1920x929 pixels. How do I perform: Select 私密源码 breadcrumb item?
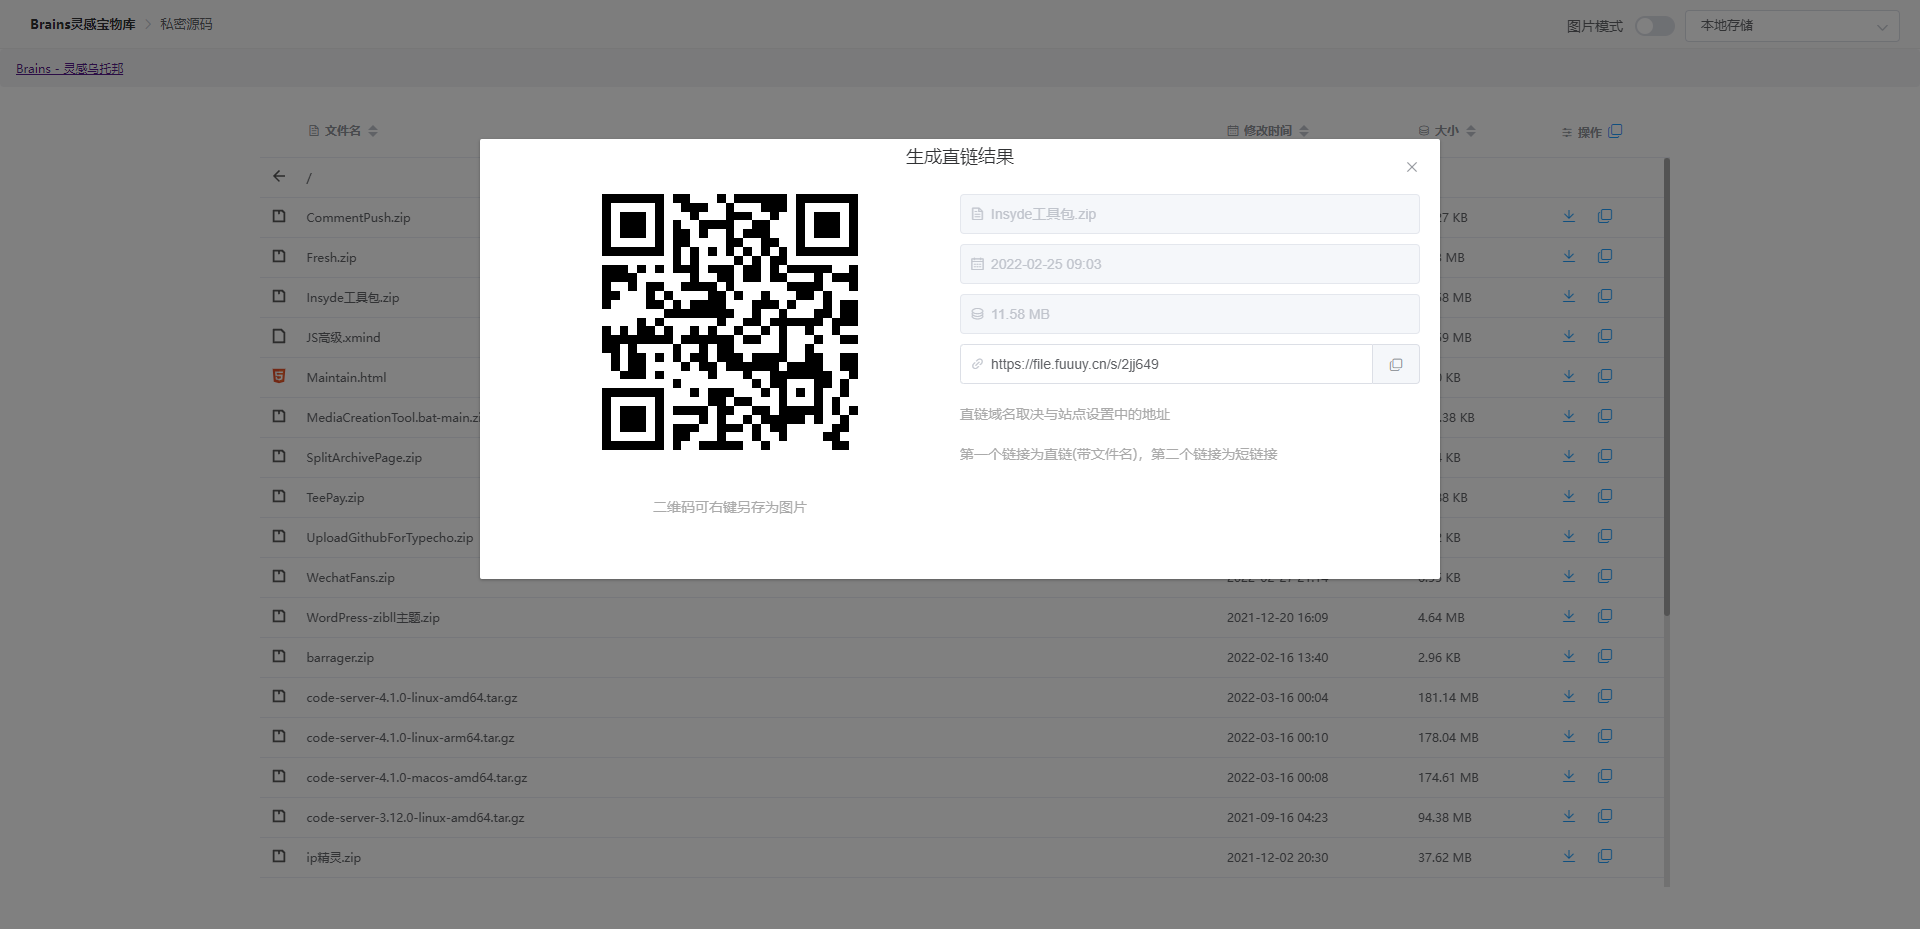pyautogui.click(x=186, y=24)
